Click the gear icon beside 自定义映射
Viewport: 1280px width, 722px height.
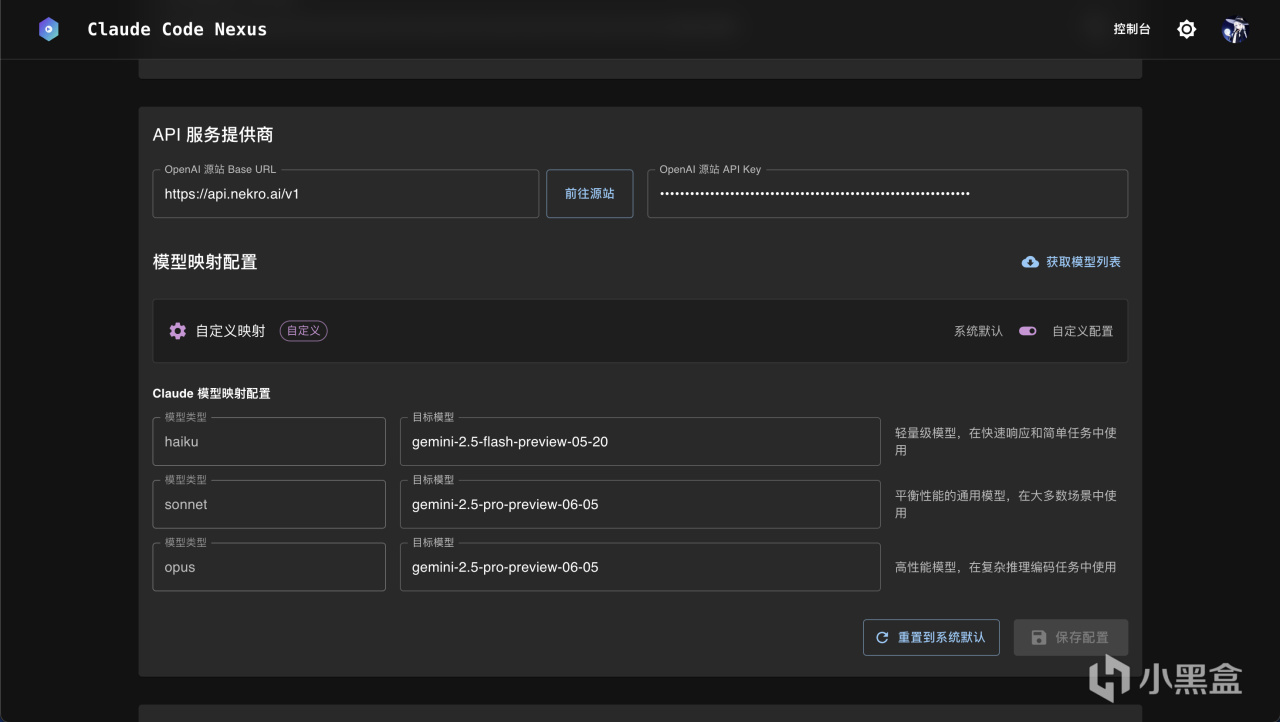[178, 331]
